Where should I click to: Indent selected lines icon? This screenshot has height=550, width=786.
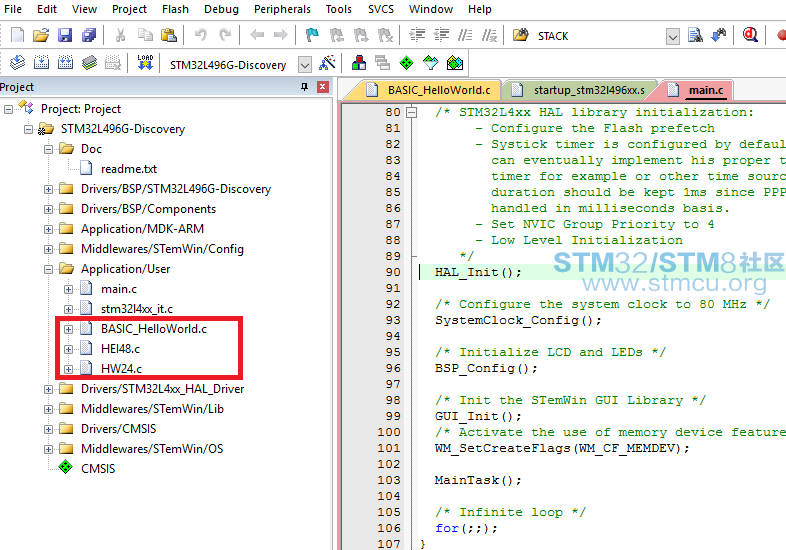click(417, 35)
